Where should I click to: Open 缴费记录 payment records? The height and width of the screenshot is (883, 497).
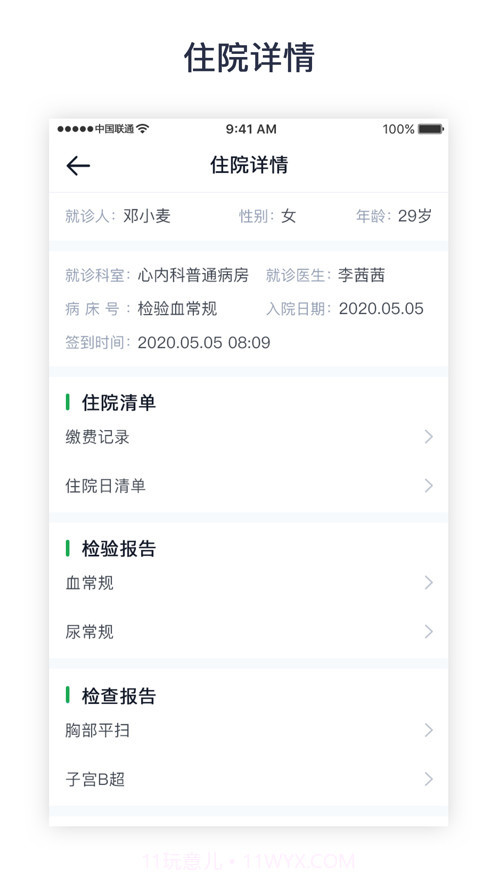(x=248, y=436)
